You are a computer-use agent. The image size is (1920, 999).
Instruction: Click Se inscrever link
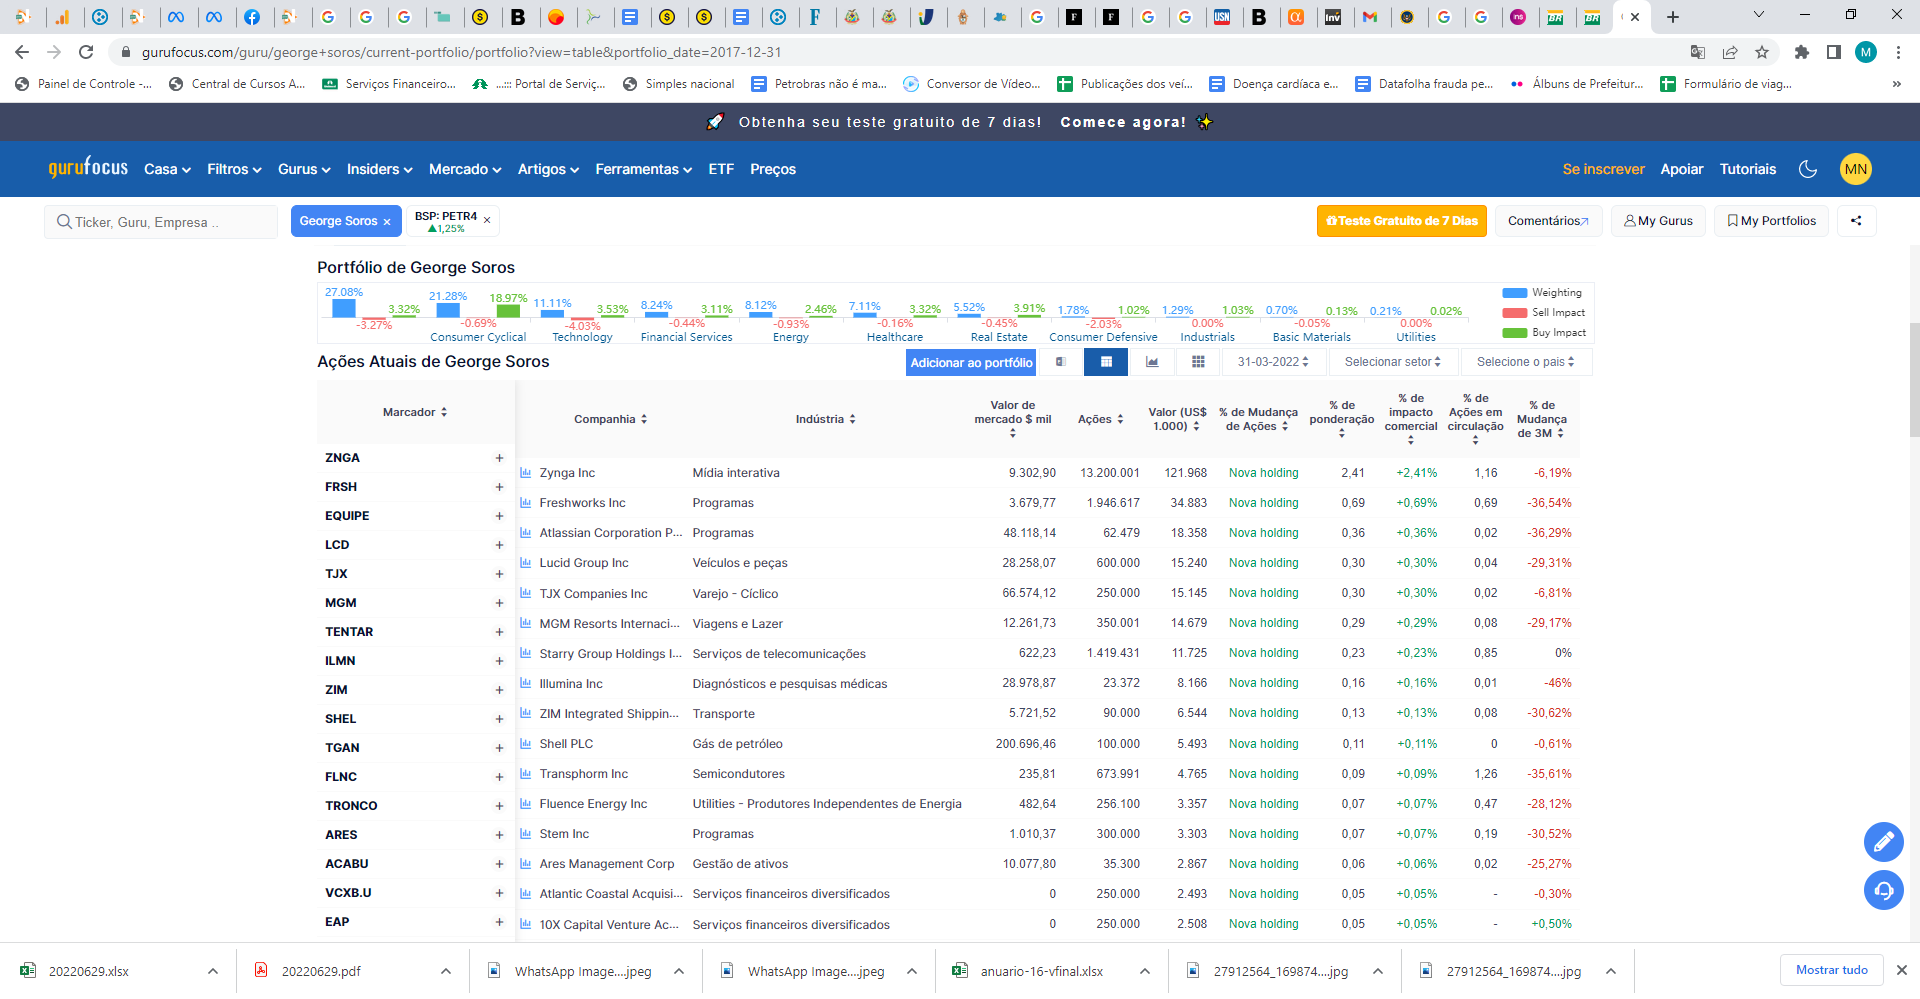[x=1603, y=169]
